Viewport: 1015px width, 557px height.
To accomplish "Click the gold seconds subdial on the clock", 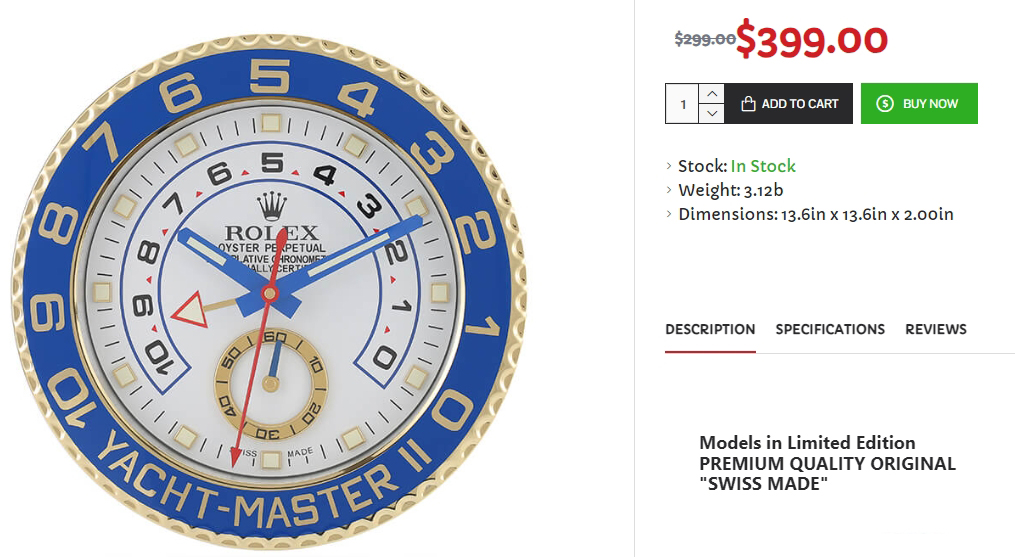I will click(x=271, y=383).
